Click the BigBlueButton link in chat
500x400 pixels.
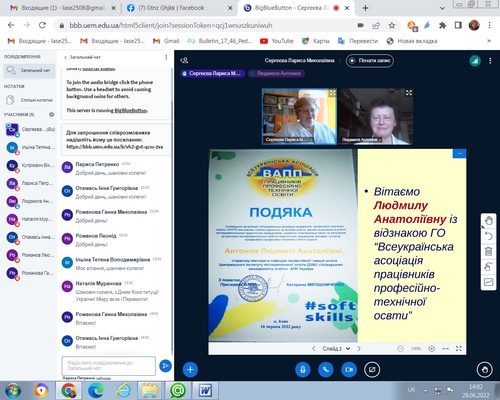click(131, 110)
